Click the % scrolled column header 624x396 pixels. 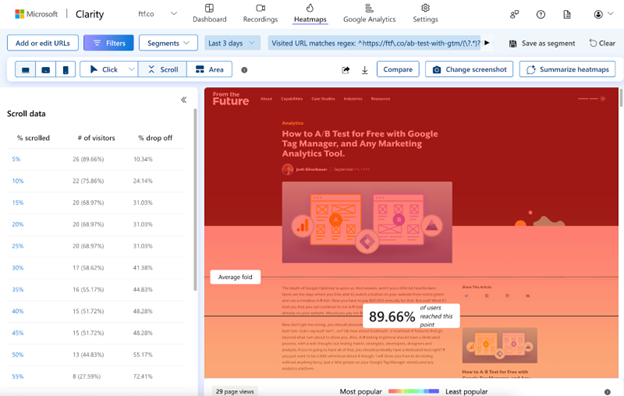click(x=33, y=138)
